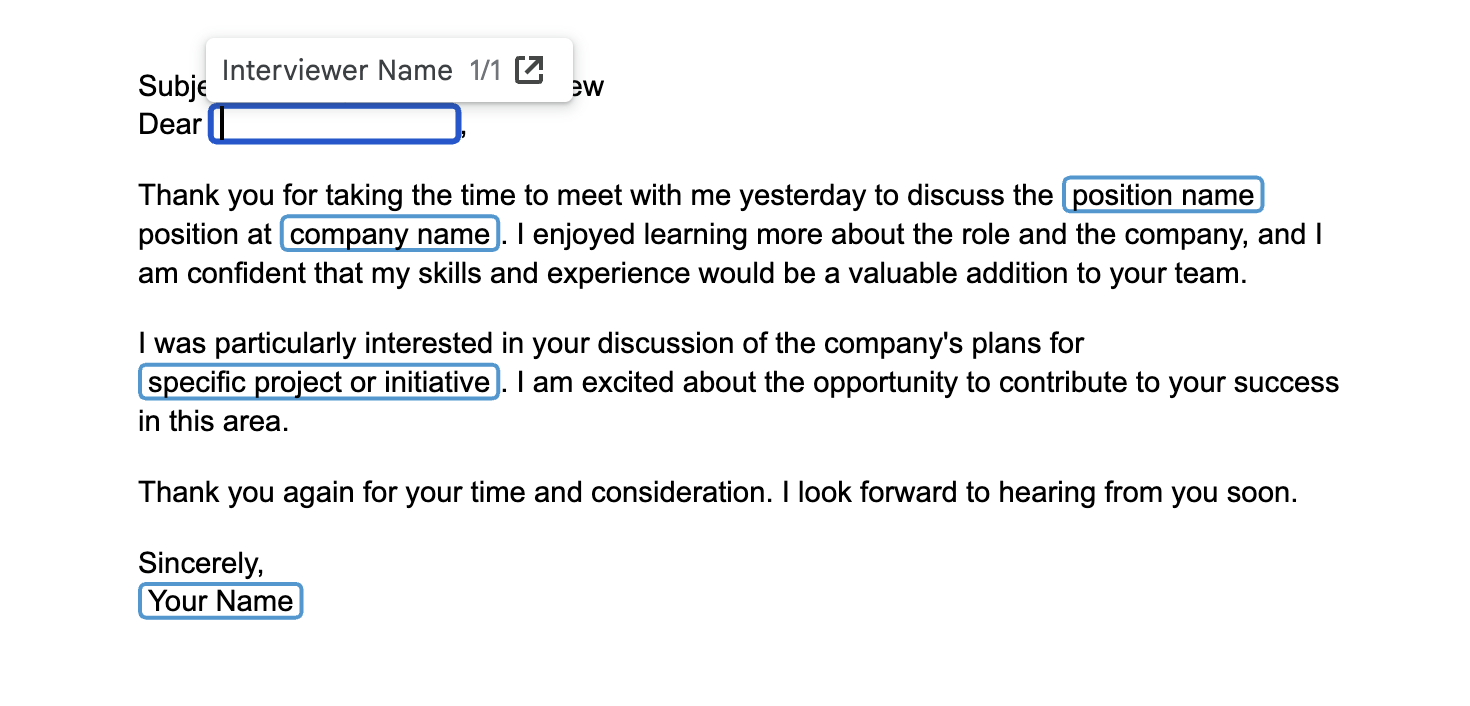Click the Thank you again closing paragraph
This screenshot has height=706, width=1470.
tap(718, 493)
